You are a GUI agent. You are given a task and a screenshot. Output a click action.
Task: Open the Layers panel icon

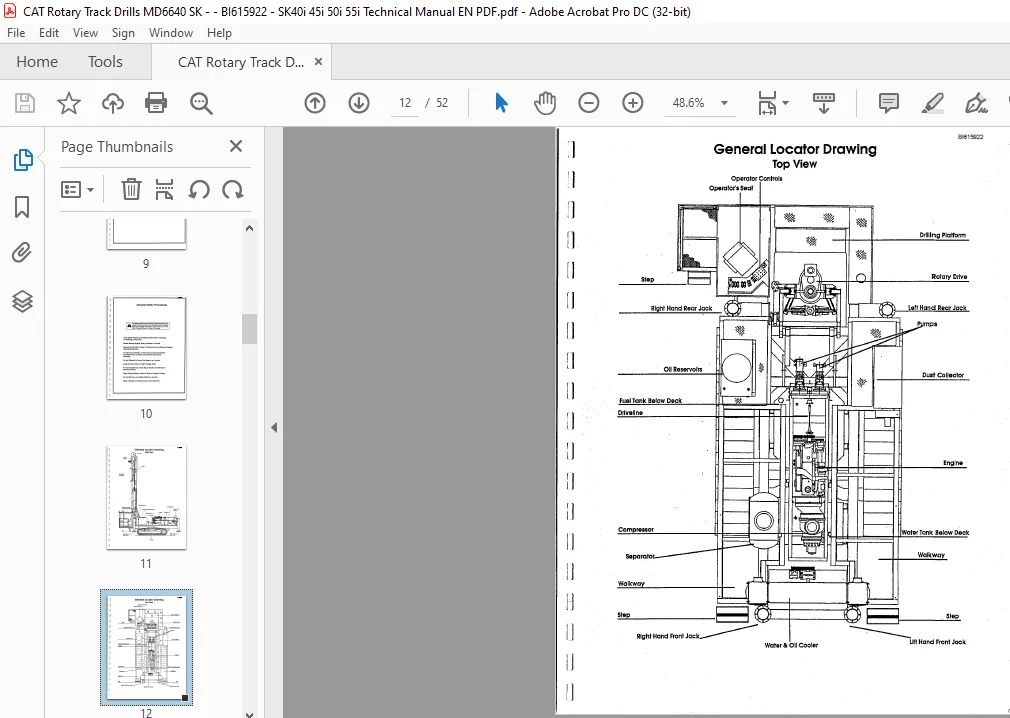click(23, 301)
